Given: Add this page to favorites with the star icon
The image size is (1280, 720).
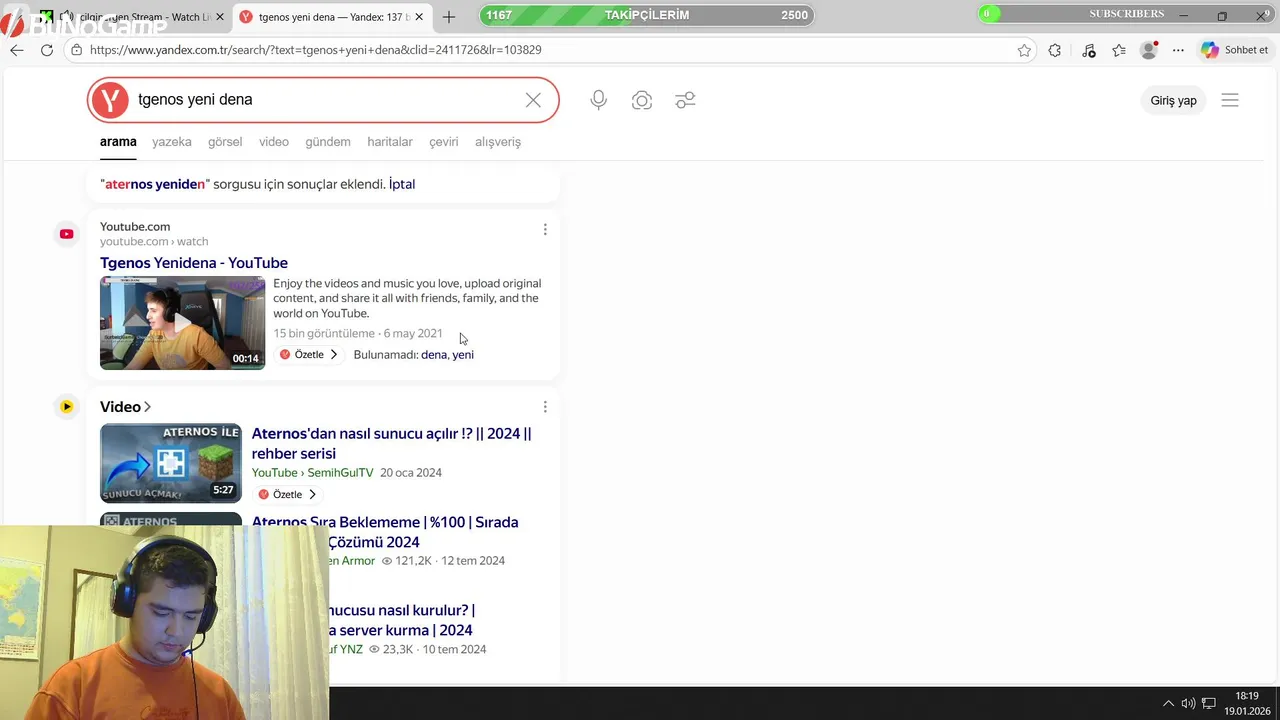Looking at the screenshot, I should pos(1024,50).
